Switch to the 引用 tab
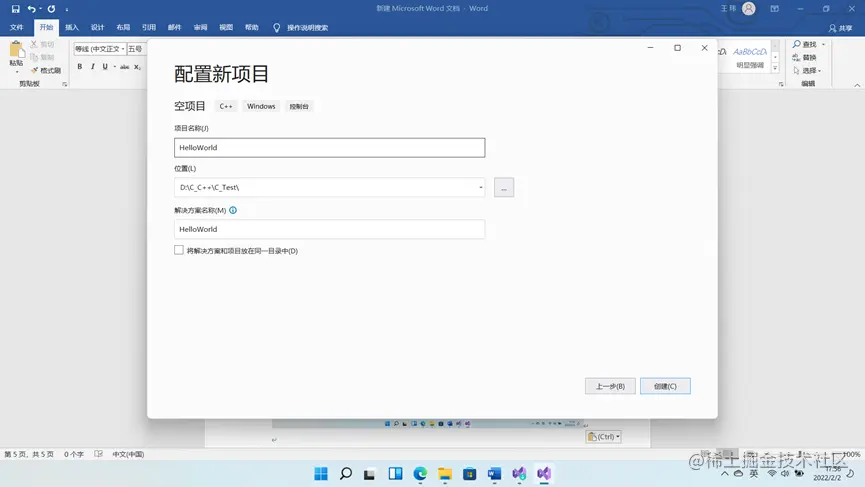 tap(149, 27)
